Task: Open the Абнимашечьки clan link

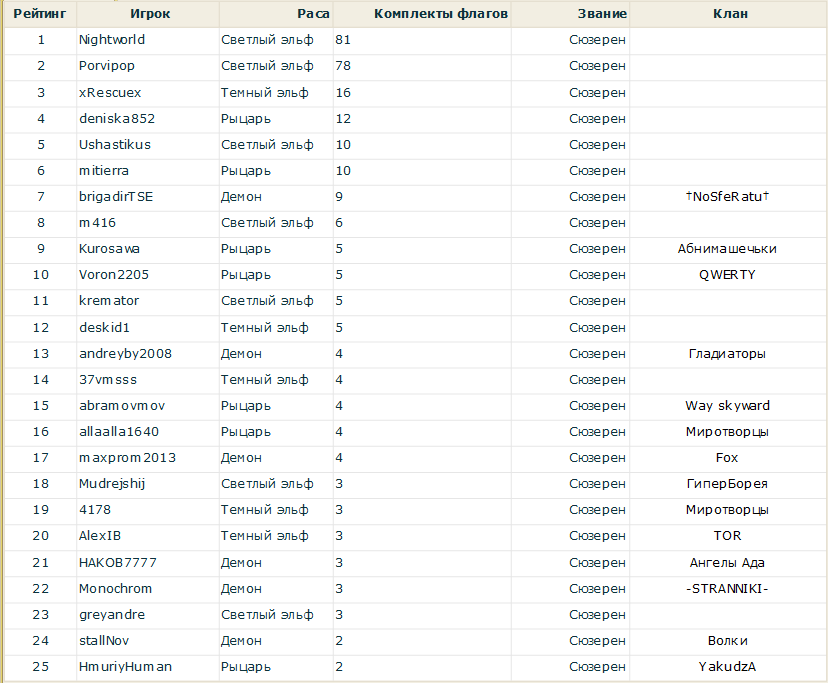Action: (x=727, y=249)
